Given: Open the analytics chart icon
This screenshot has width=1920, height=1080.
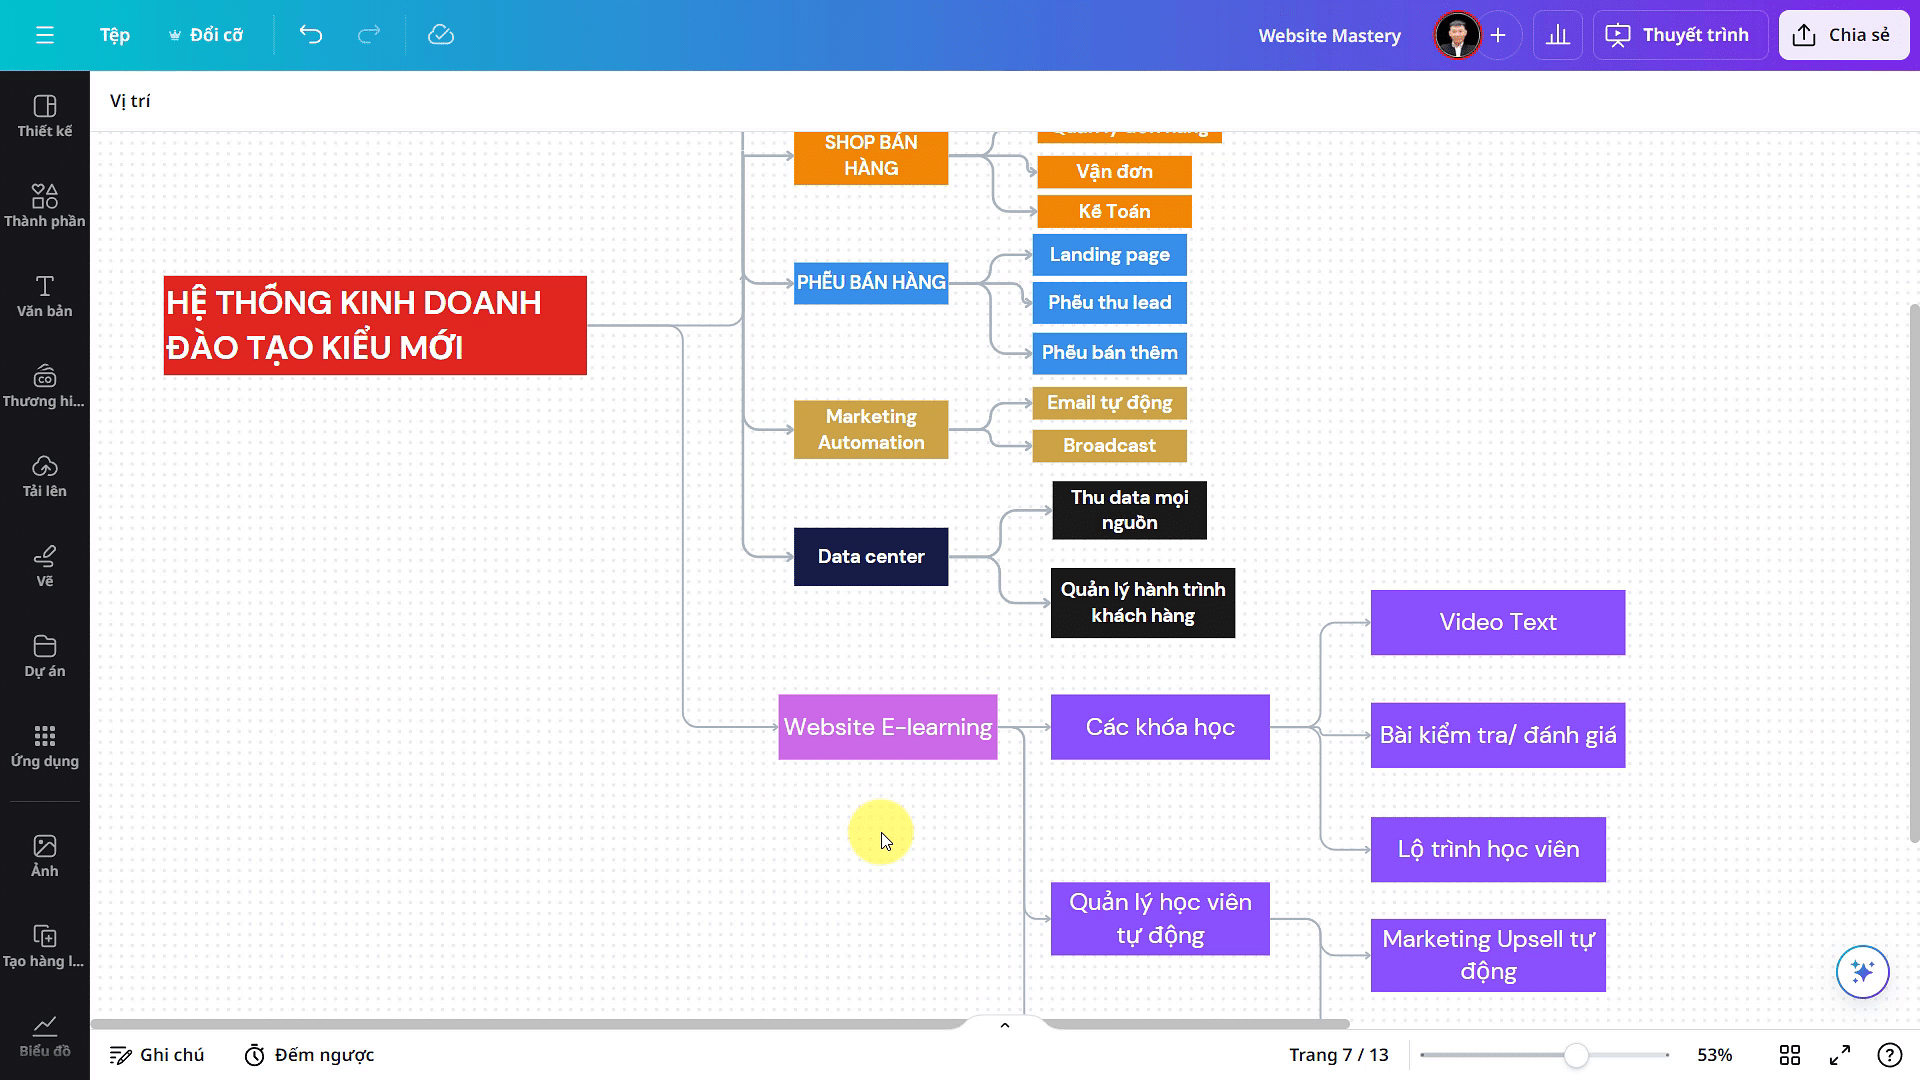Looking at the screenshot, I should tap(1558, 35).
